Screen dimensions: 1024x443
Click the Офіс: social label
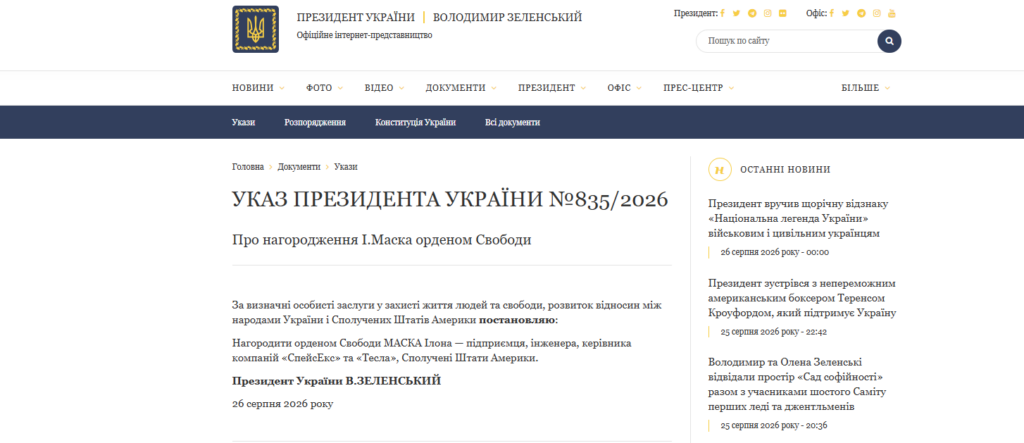click(x=816, y=13)
